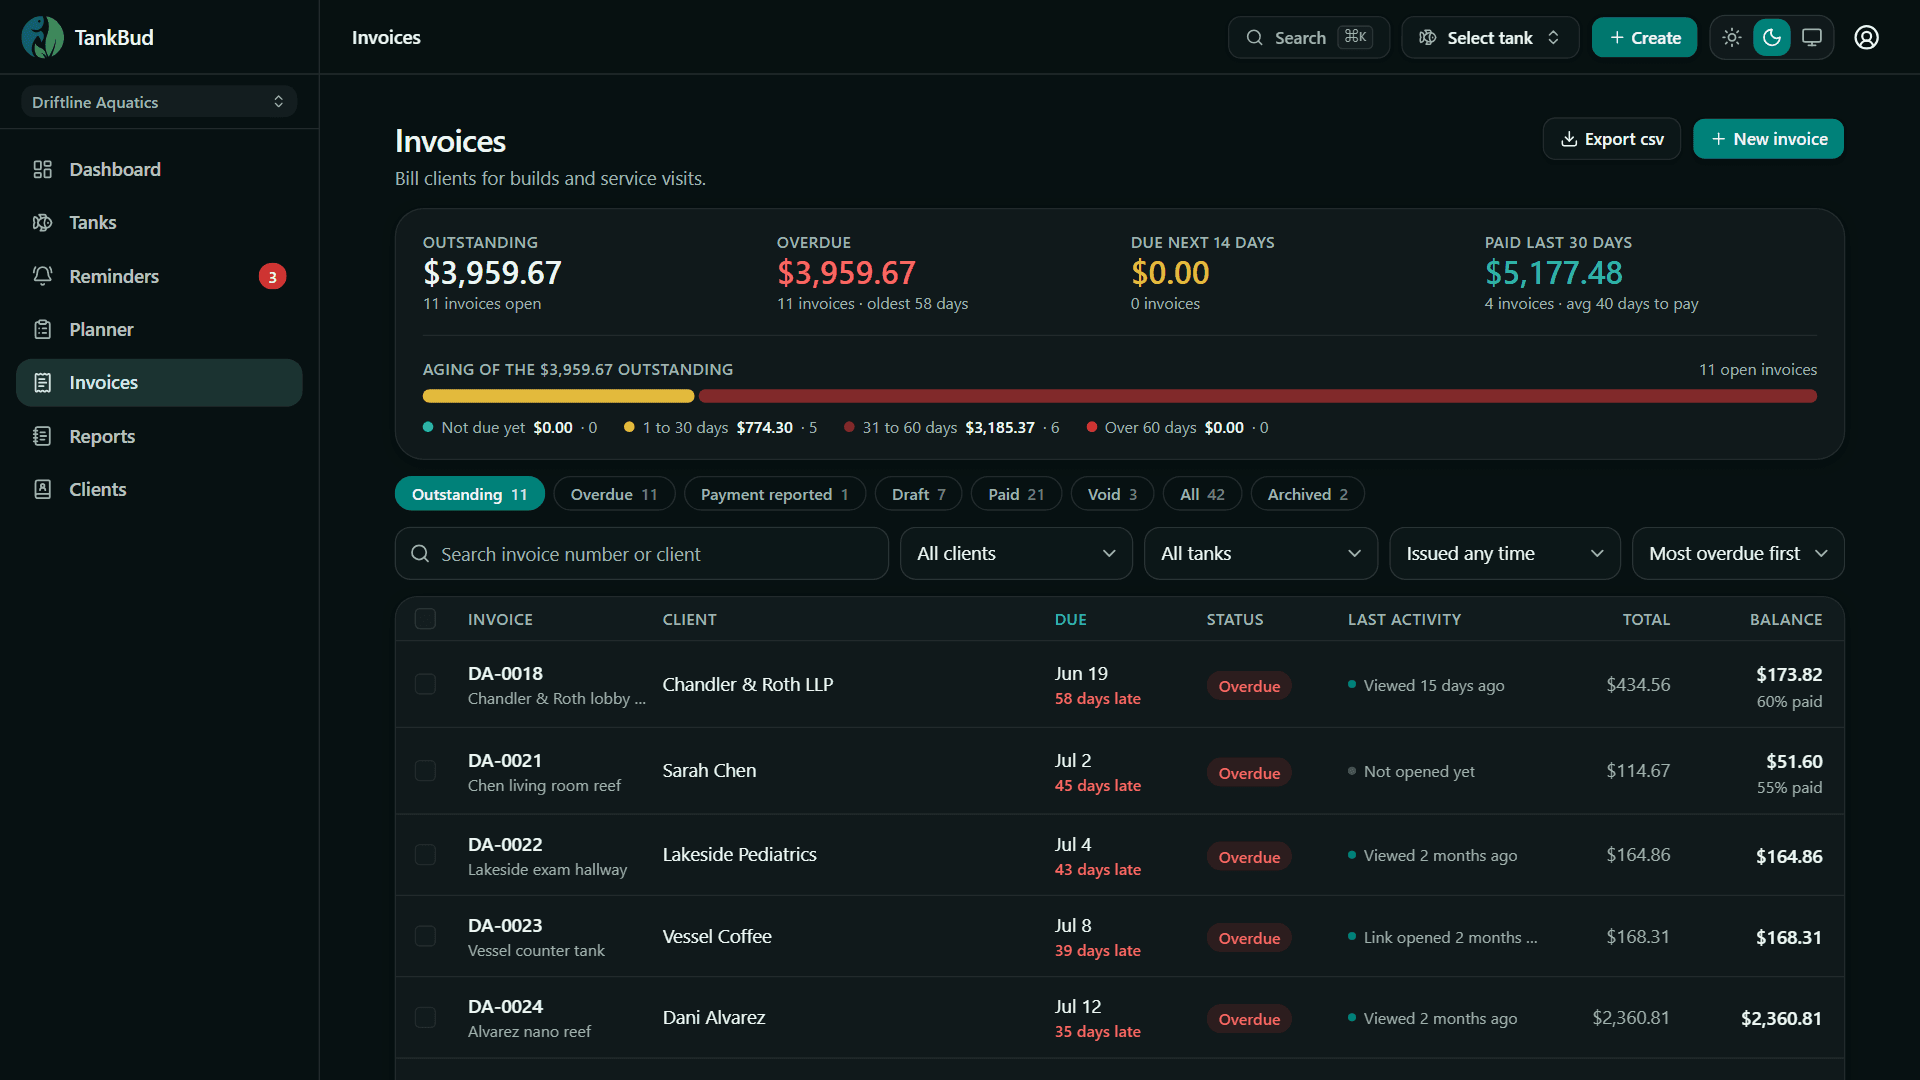Click the $2,360.81 balance for Dani Alvarez
The width and height of the screenshot is (1920, 1080).
(1781, 1018)
